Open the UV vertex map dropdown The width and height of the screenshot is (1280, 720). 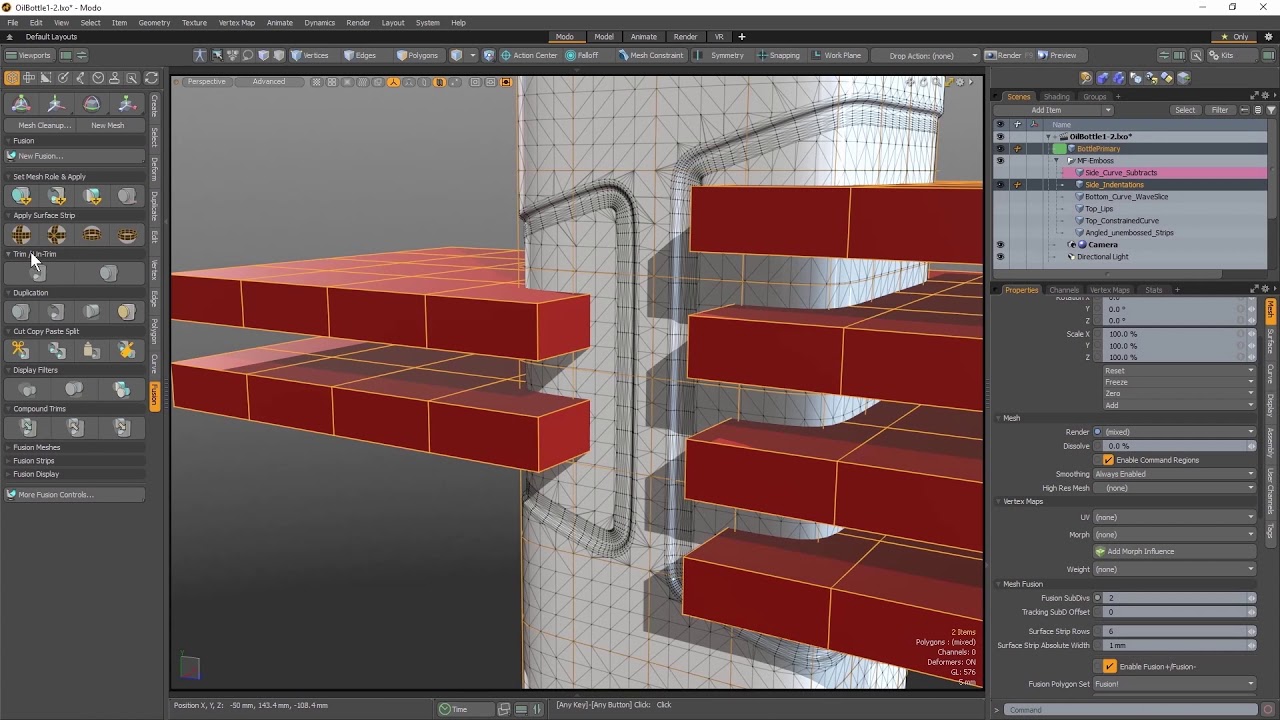pyautogui.click(x=1174, y=517)
